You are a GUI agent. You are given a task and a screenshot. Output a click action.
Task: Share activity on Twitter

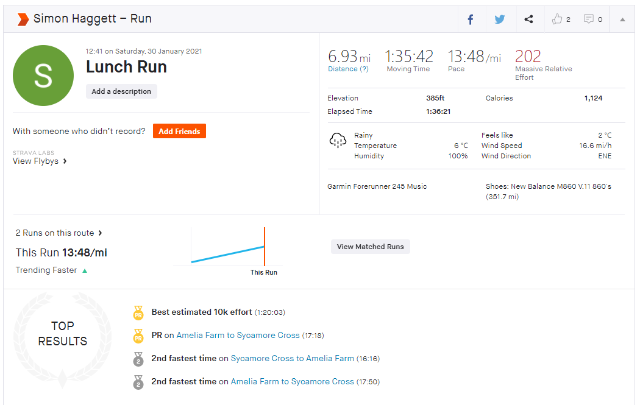point(499,19)
